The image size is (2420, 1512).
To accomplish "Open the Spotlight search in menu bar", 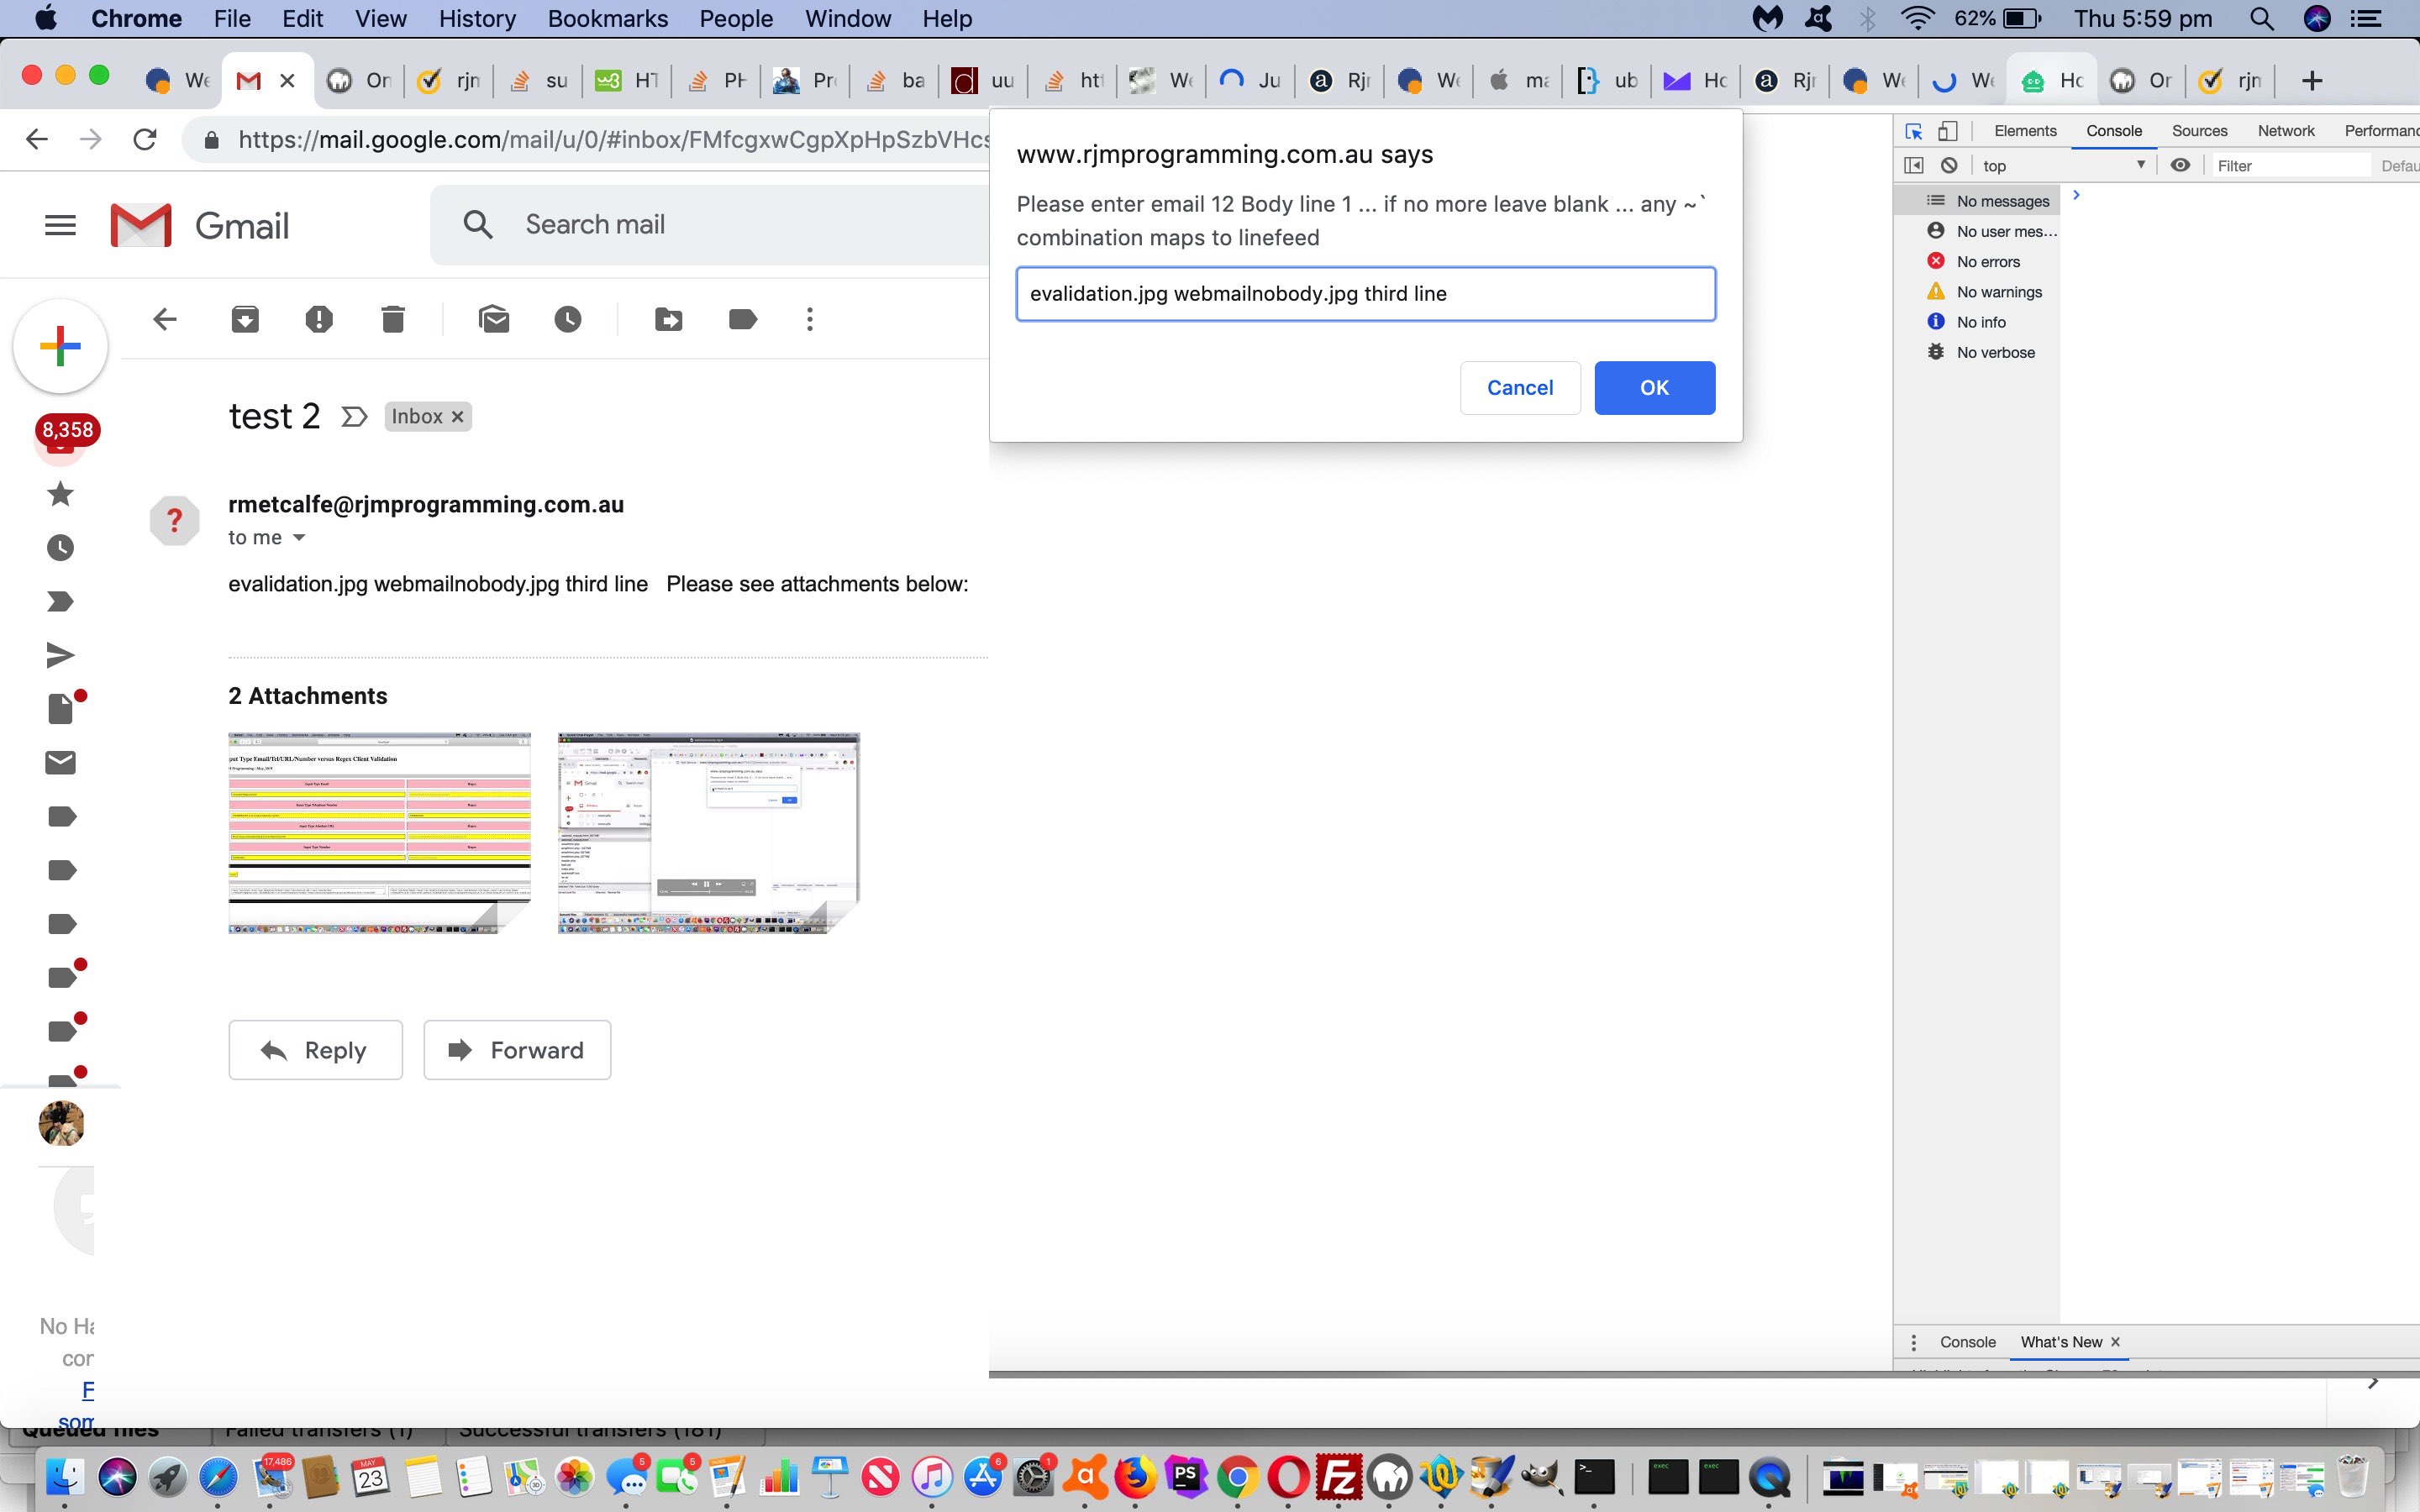I will click(x=2261, y=19).
